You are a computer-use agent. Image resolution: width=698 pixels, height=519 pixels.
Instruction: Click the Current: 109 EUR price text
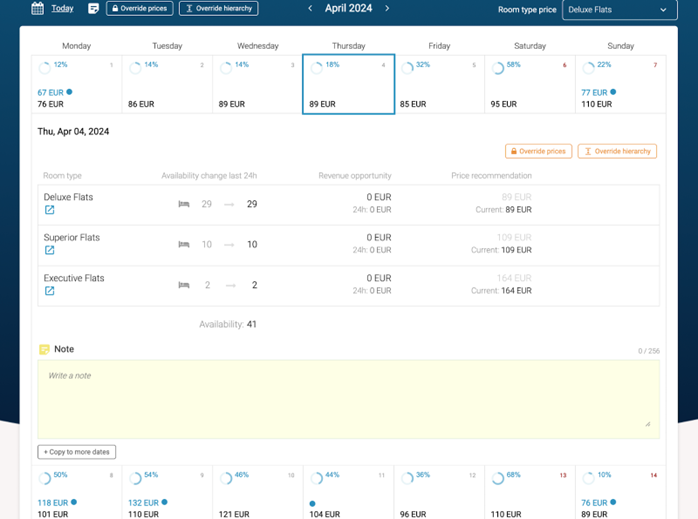tap(501, 250)
